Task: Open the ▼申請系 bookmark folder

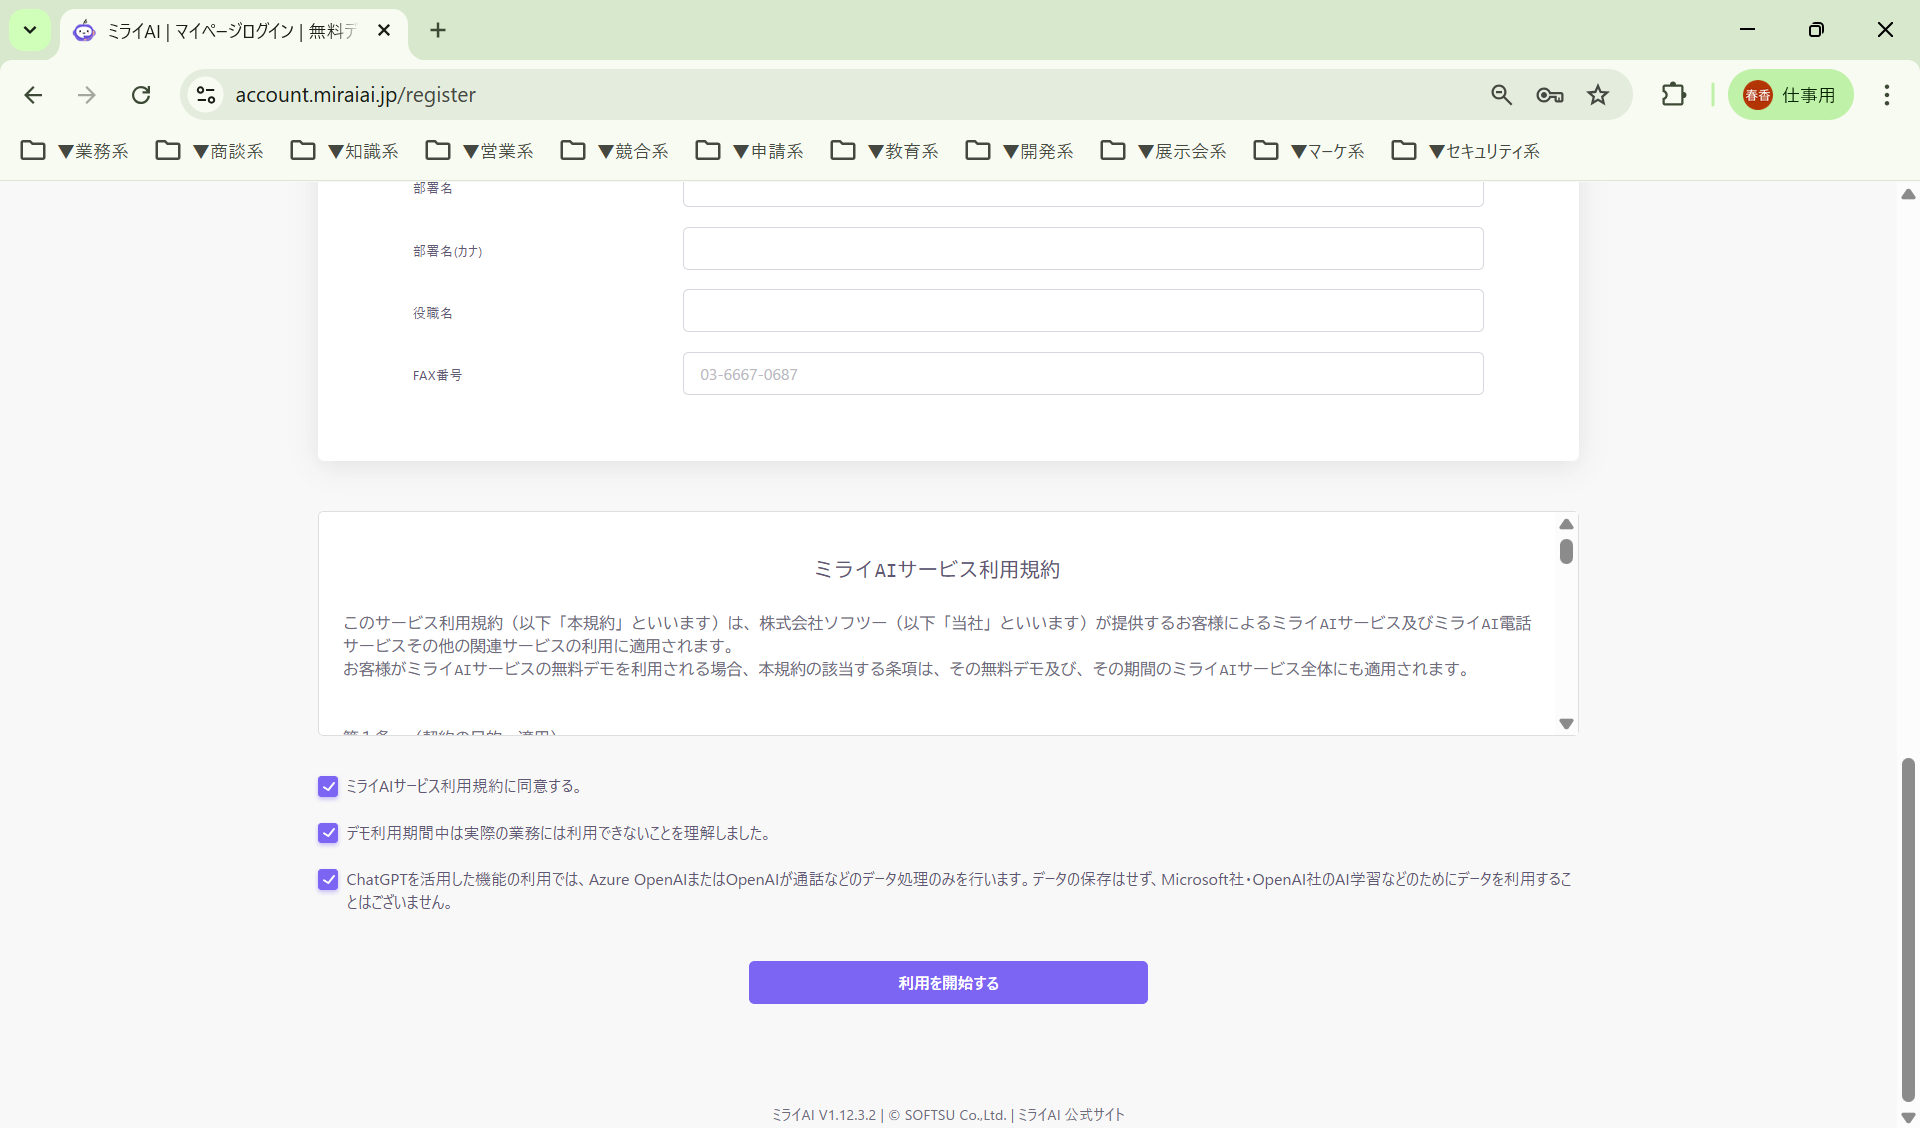Action: coord(750,151)
